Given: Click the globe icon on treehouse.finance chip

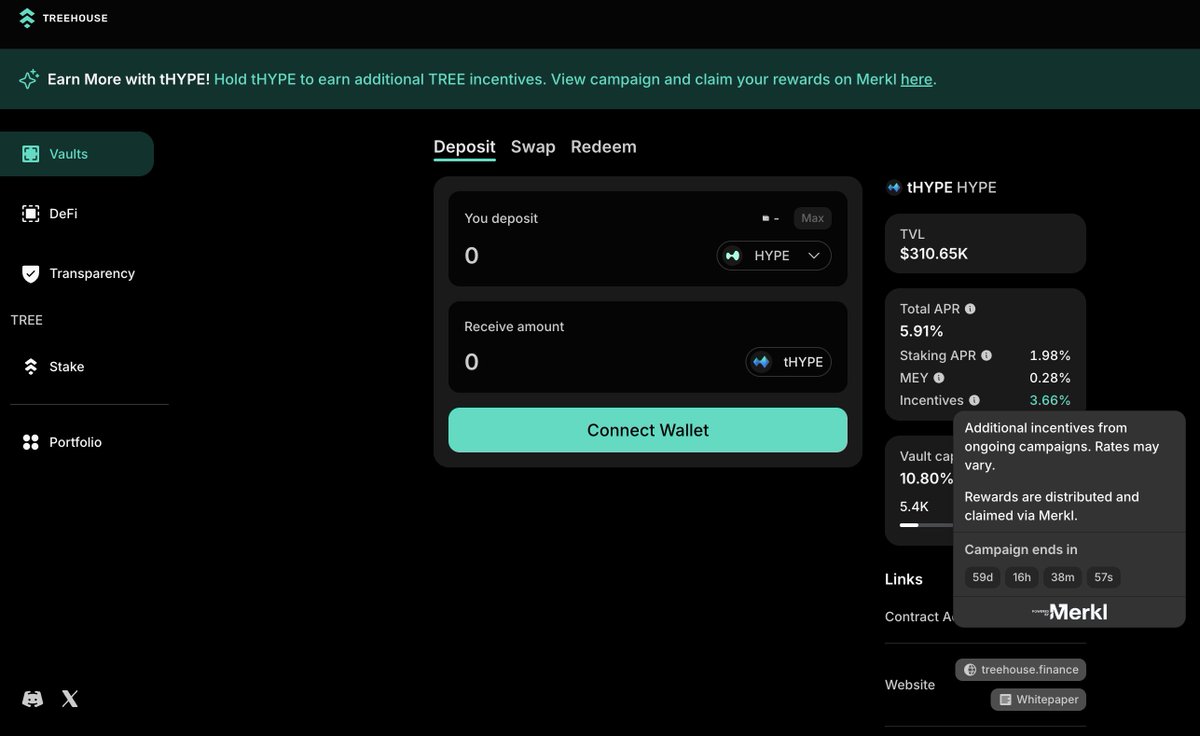Looking at the screenshot, I should coord(970,670).
